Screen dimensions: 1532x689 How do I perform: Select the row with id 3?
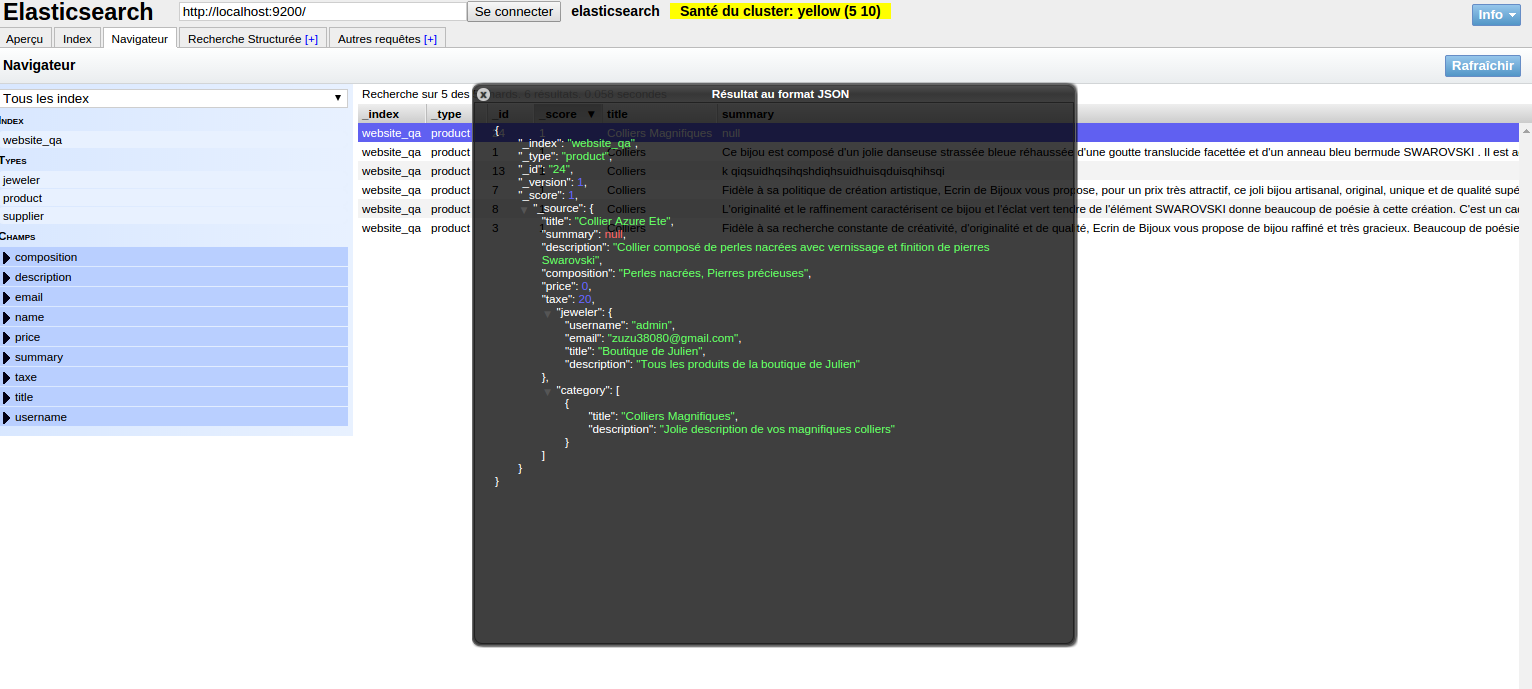pos(939,228)
